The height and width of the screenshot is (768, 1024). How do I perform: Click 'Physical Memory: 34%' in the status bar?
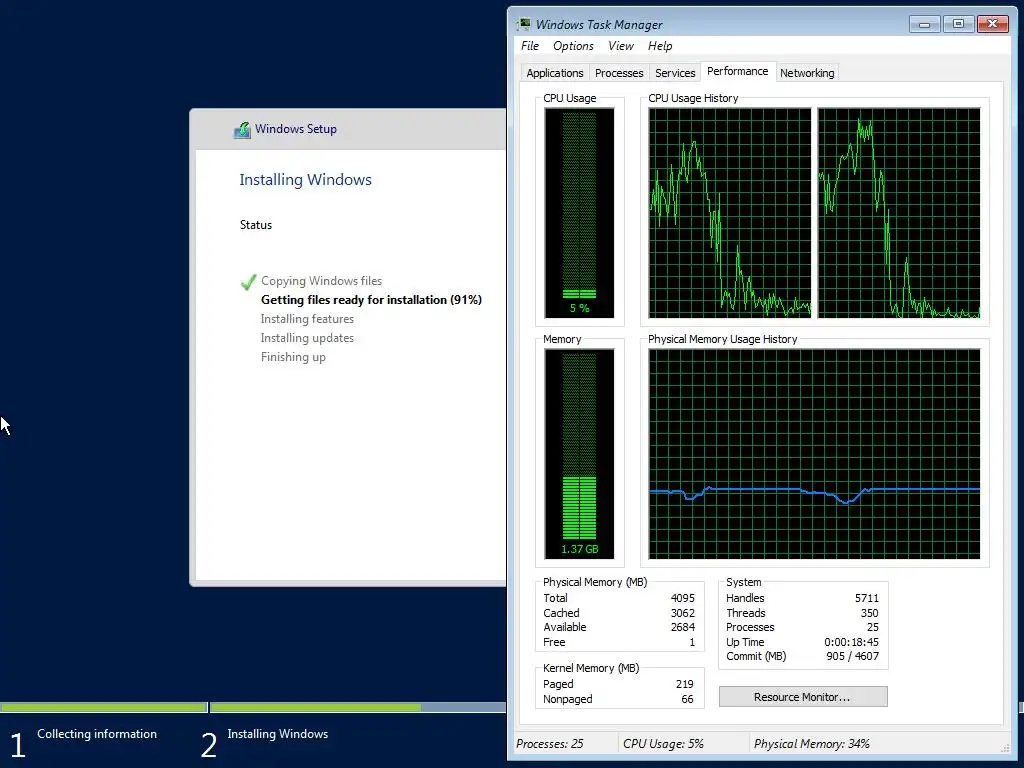811,744
